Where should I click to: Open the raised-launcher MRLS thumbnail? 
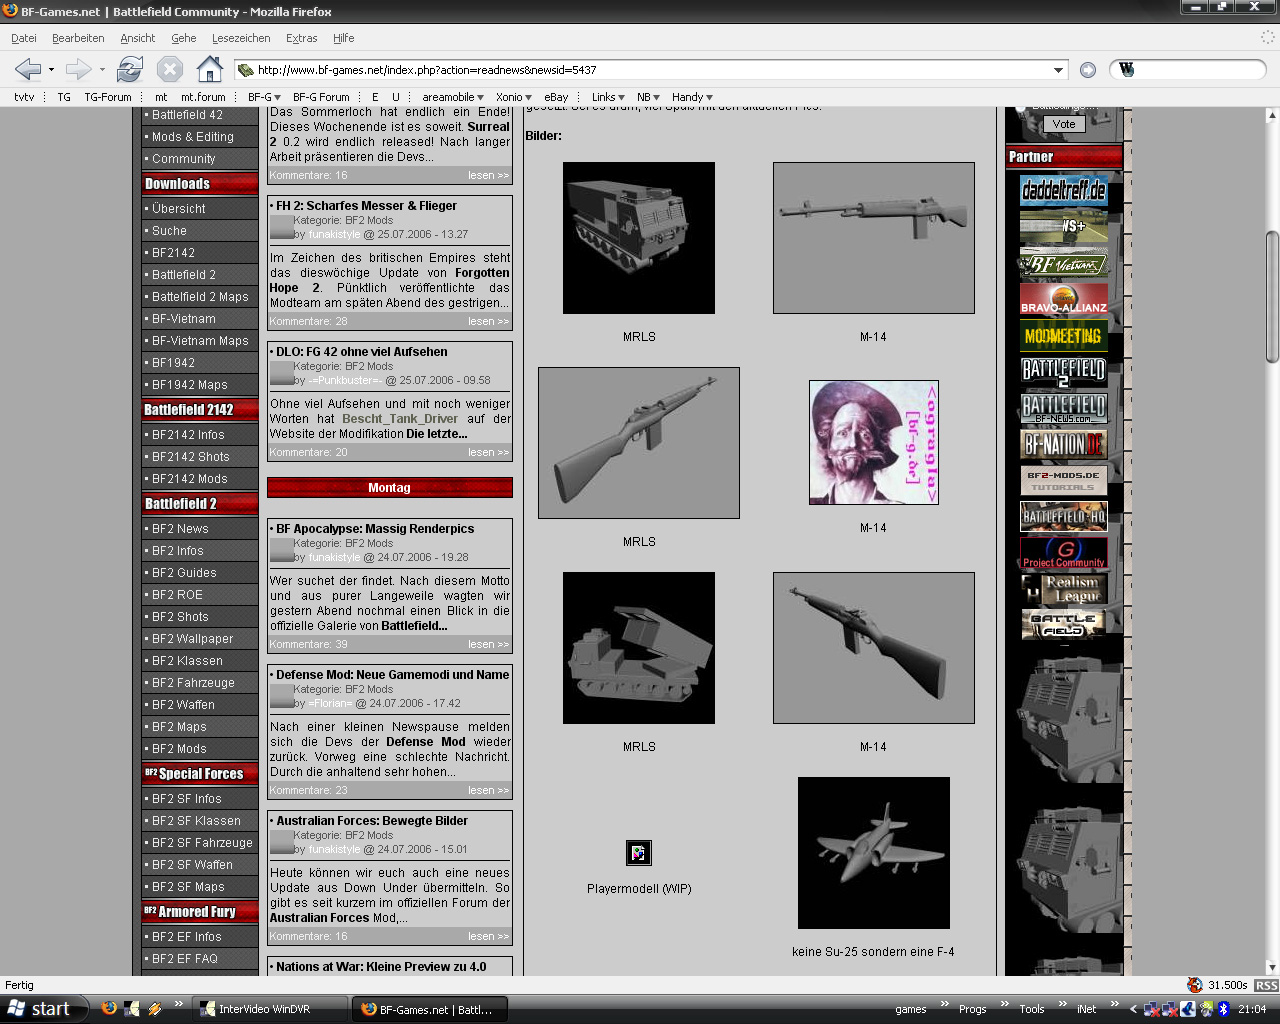[x=639, y=648]
